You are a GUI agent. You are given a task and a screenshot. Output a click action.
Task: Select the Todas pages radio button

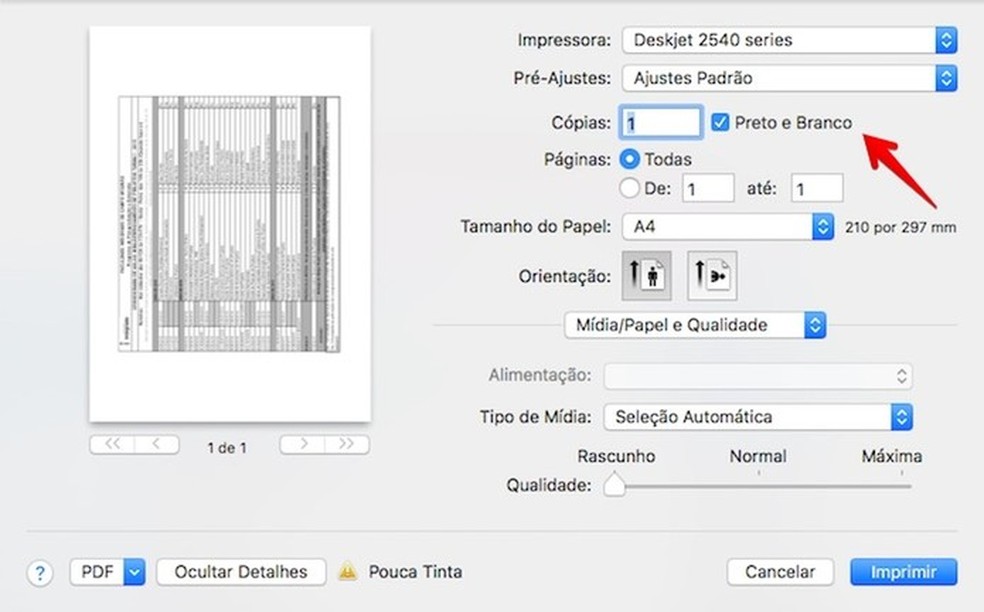point(630,158)
